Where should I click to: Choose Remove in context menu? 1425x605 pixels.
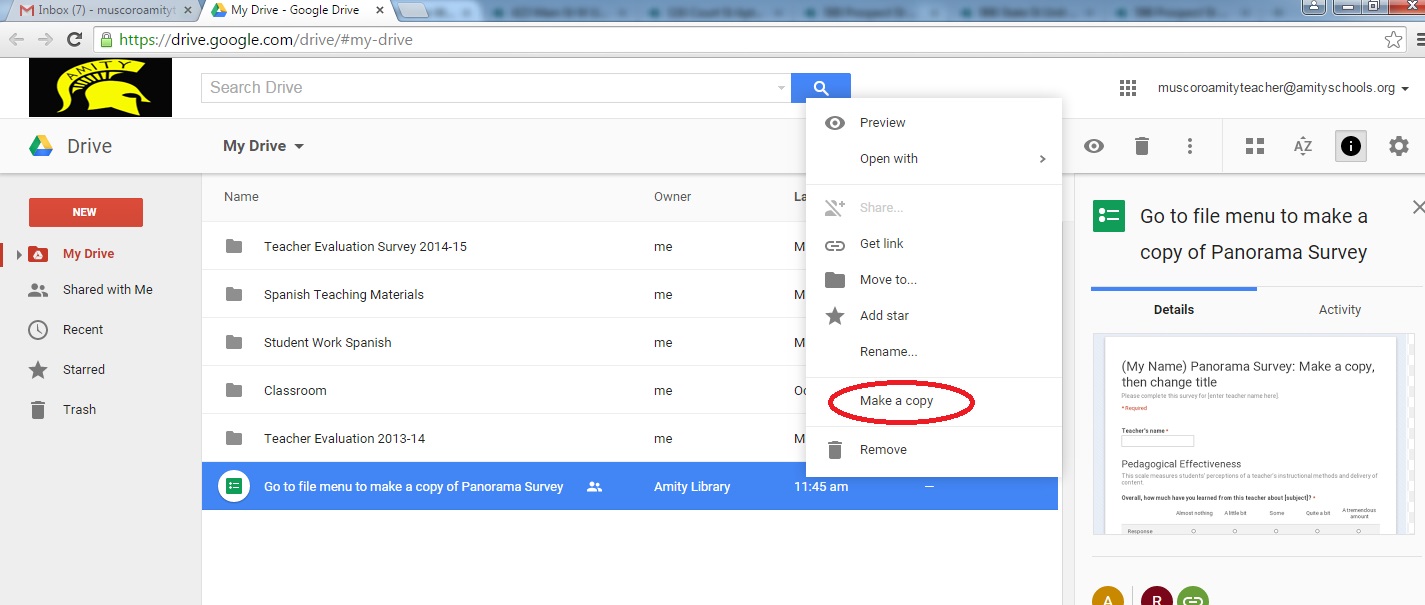click(x=934, y=450)
